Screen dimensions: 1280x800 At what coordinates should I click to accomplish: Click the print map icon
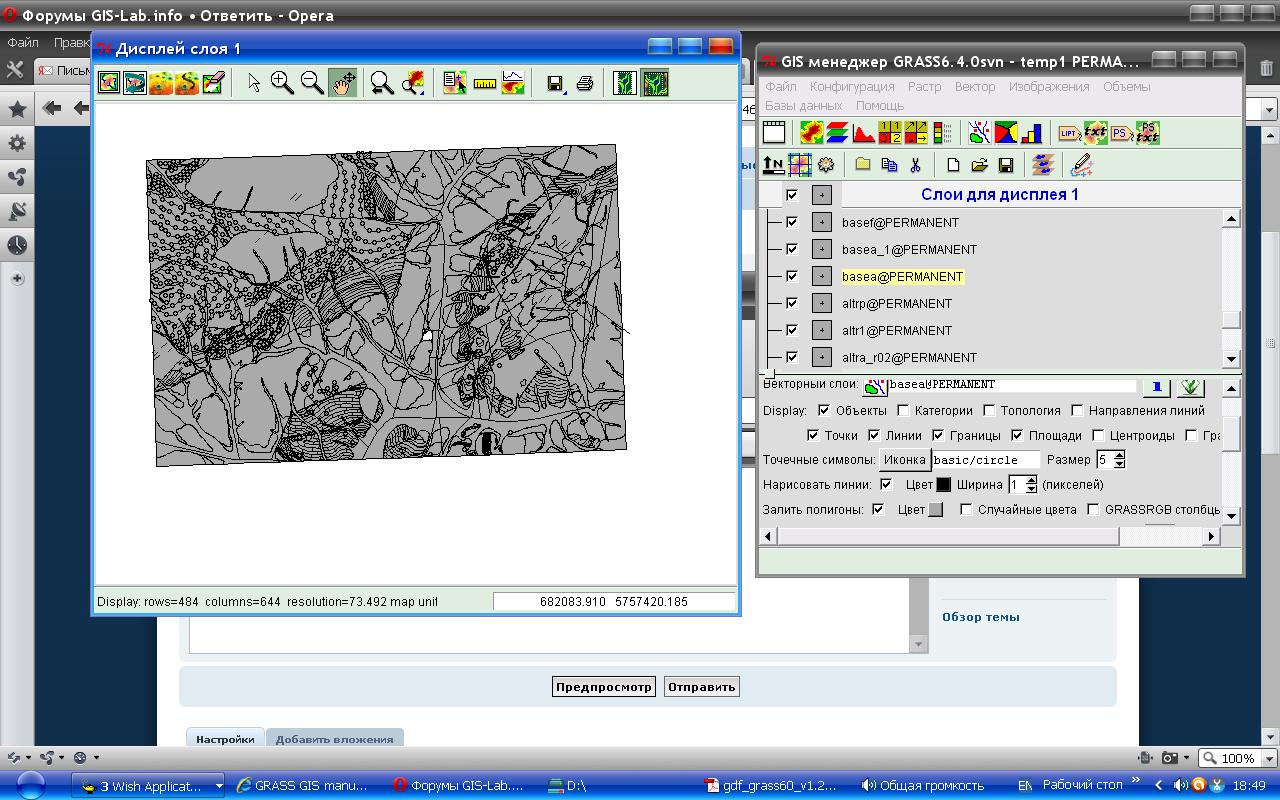(x=585, y=83)
